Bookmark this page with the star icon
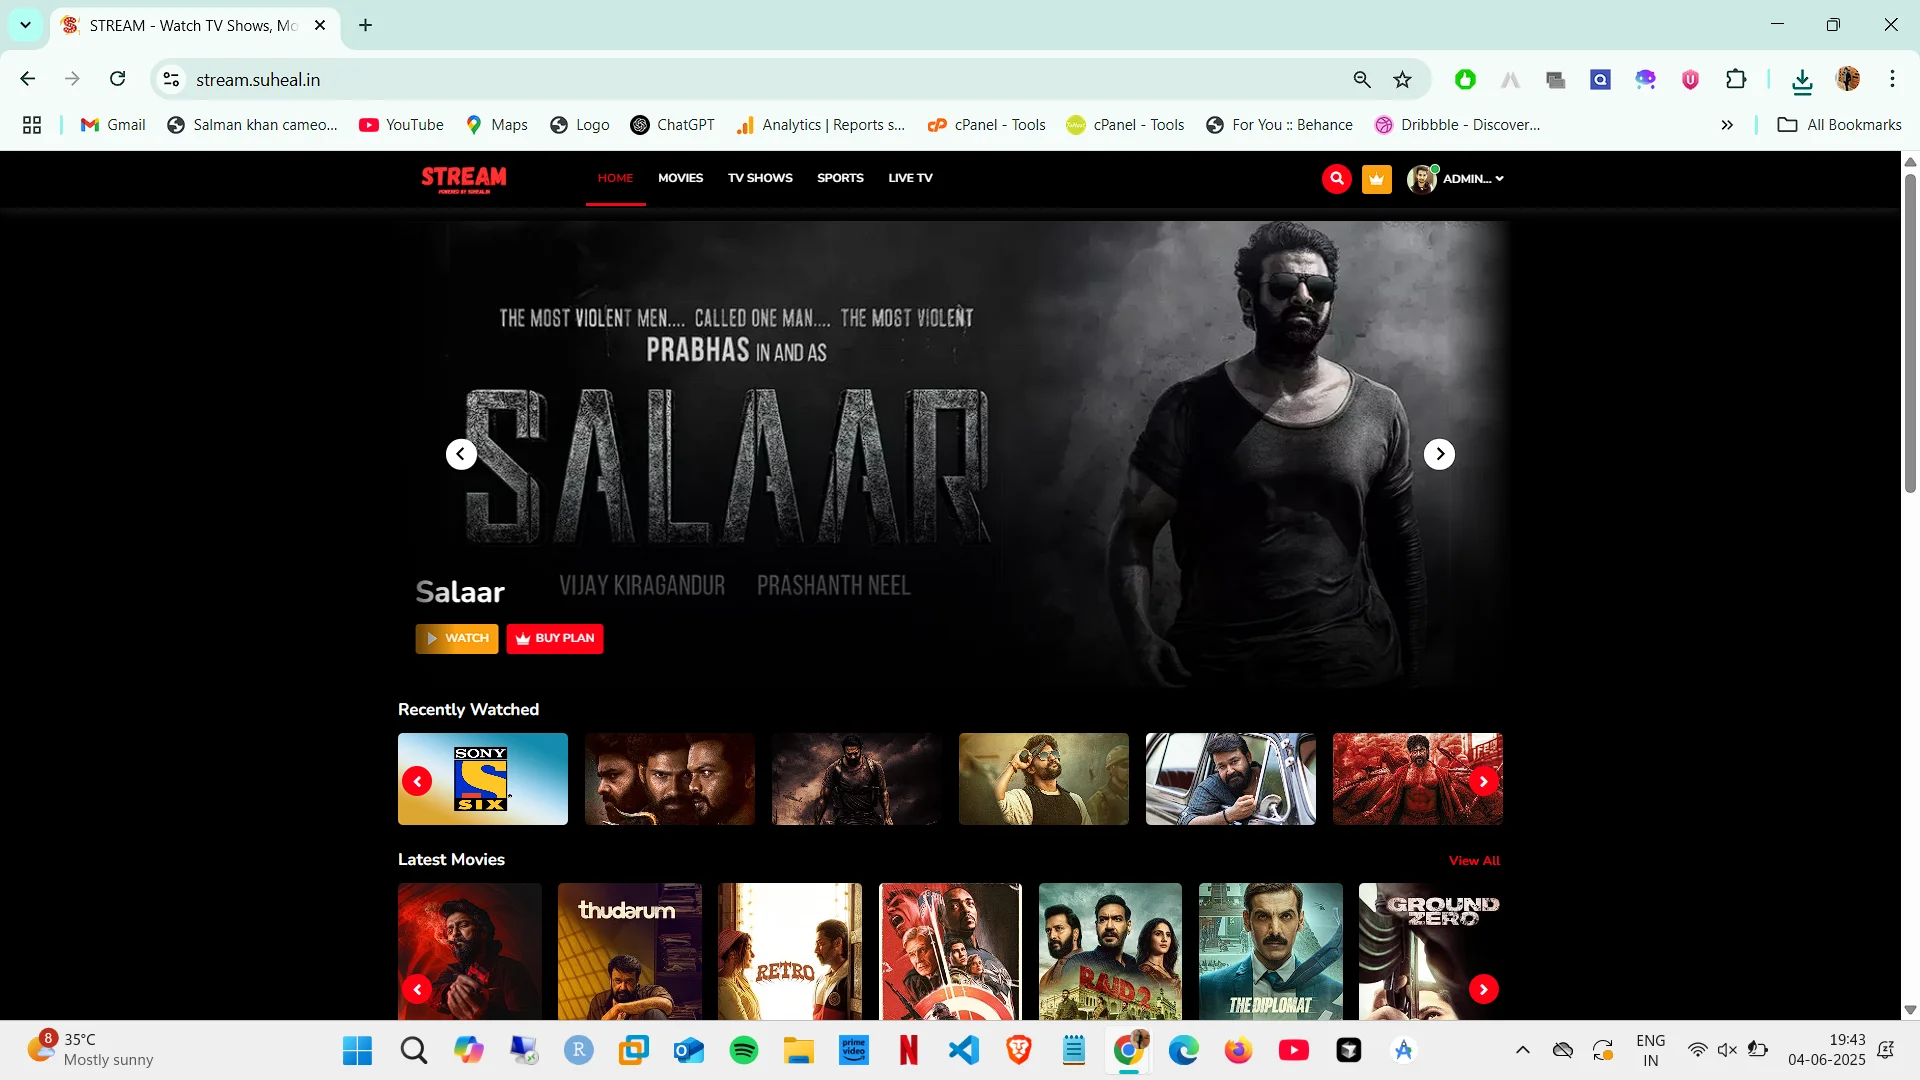The image size is (1920, 1080). coord(1403,79)
